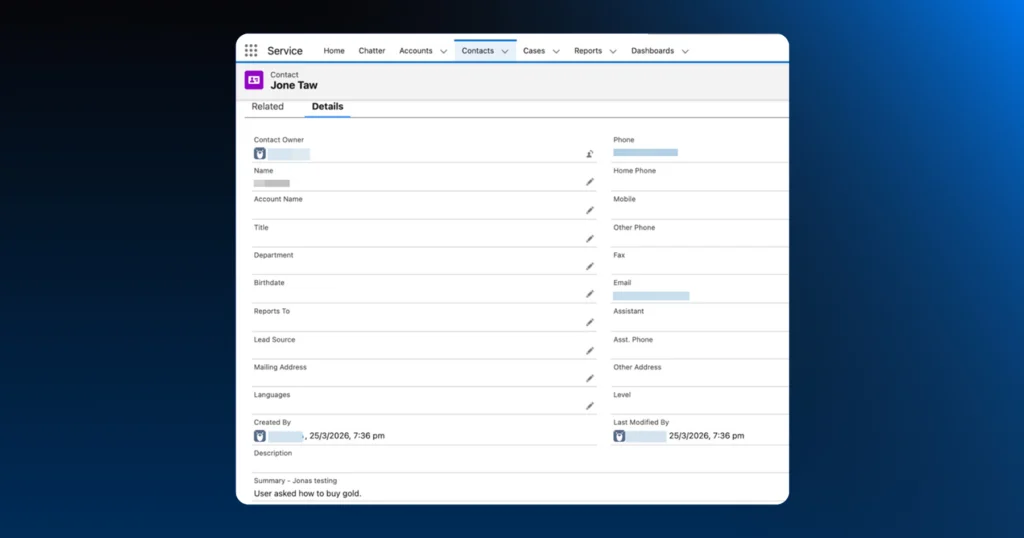
Task: Click the Asst. Phone field label
Action: [633, 340]
